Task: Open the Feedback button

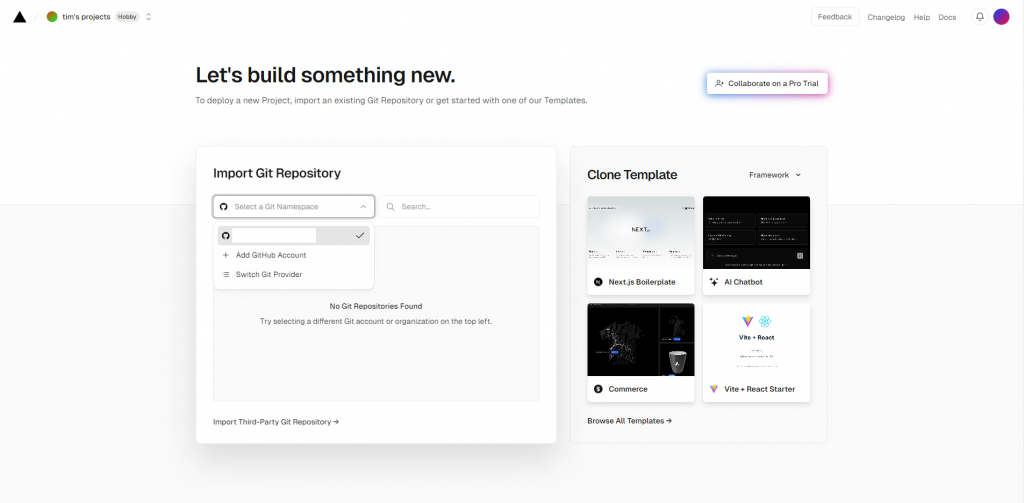Action: tap(835, 17)
